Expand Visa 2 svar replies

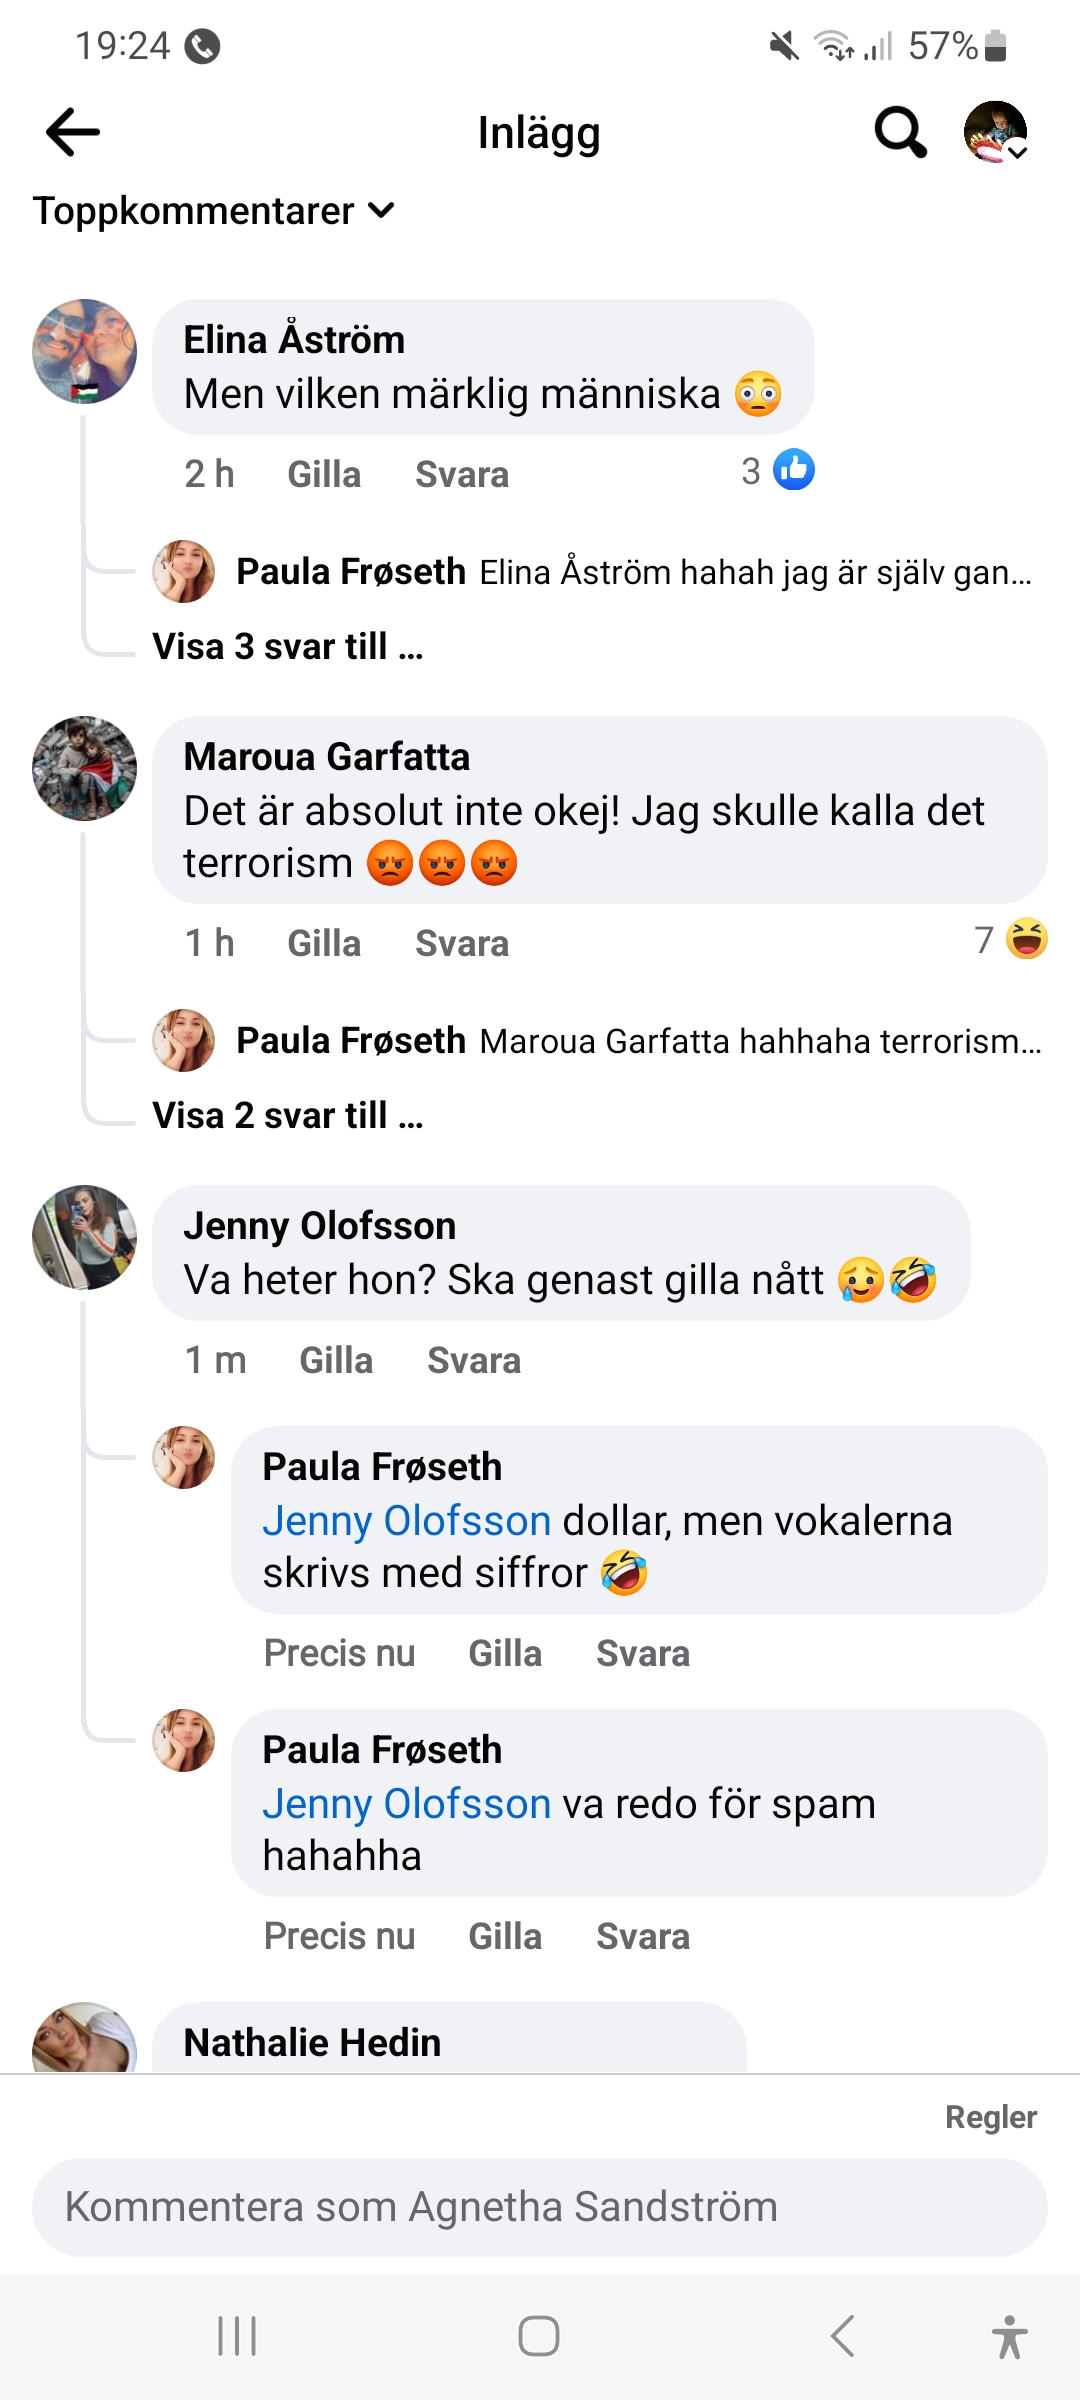pos(288,1116)
